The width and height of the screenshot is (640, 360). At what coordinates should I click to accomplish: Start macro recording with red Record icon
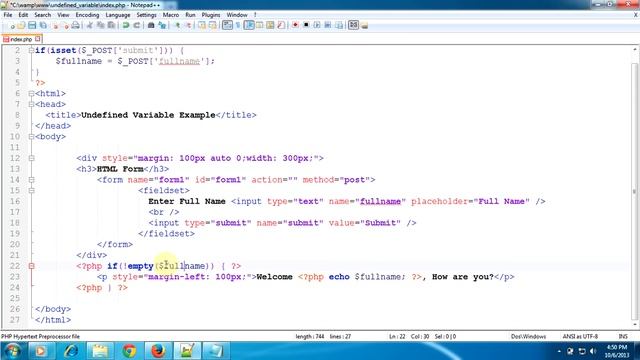pyautogui.click(x=295, y=25)
